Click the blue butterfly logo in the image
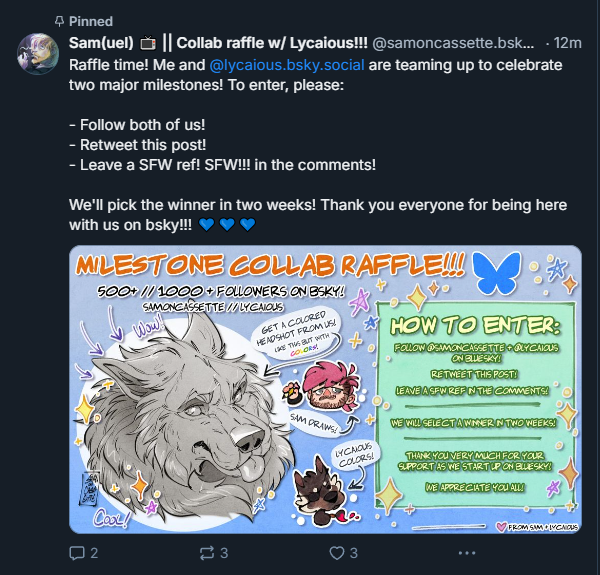This screenshot has height=575, width=600. pos(496,273)
